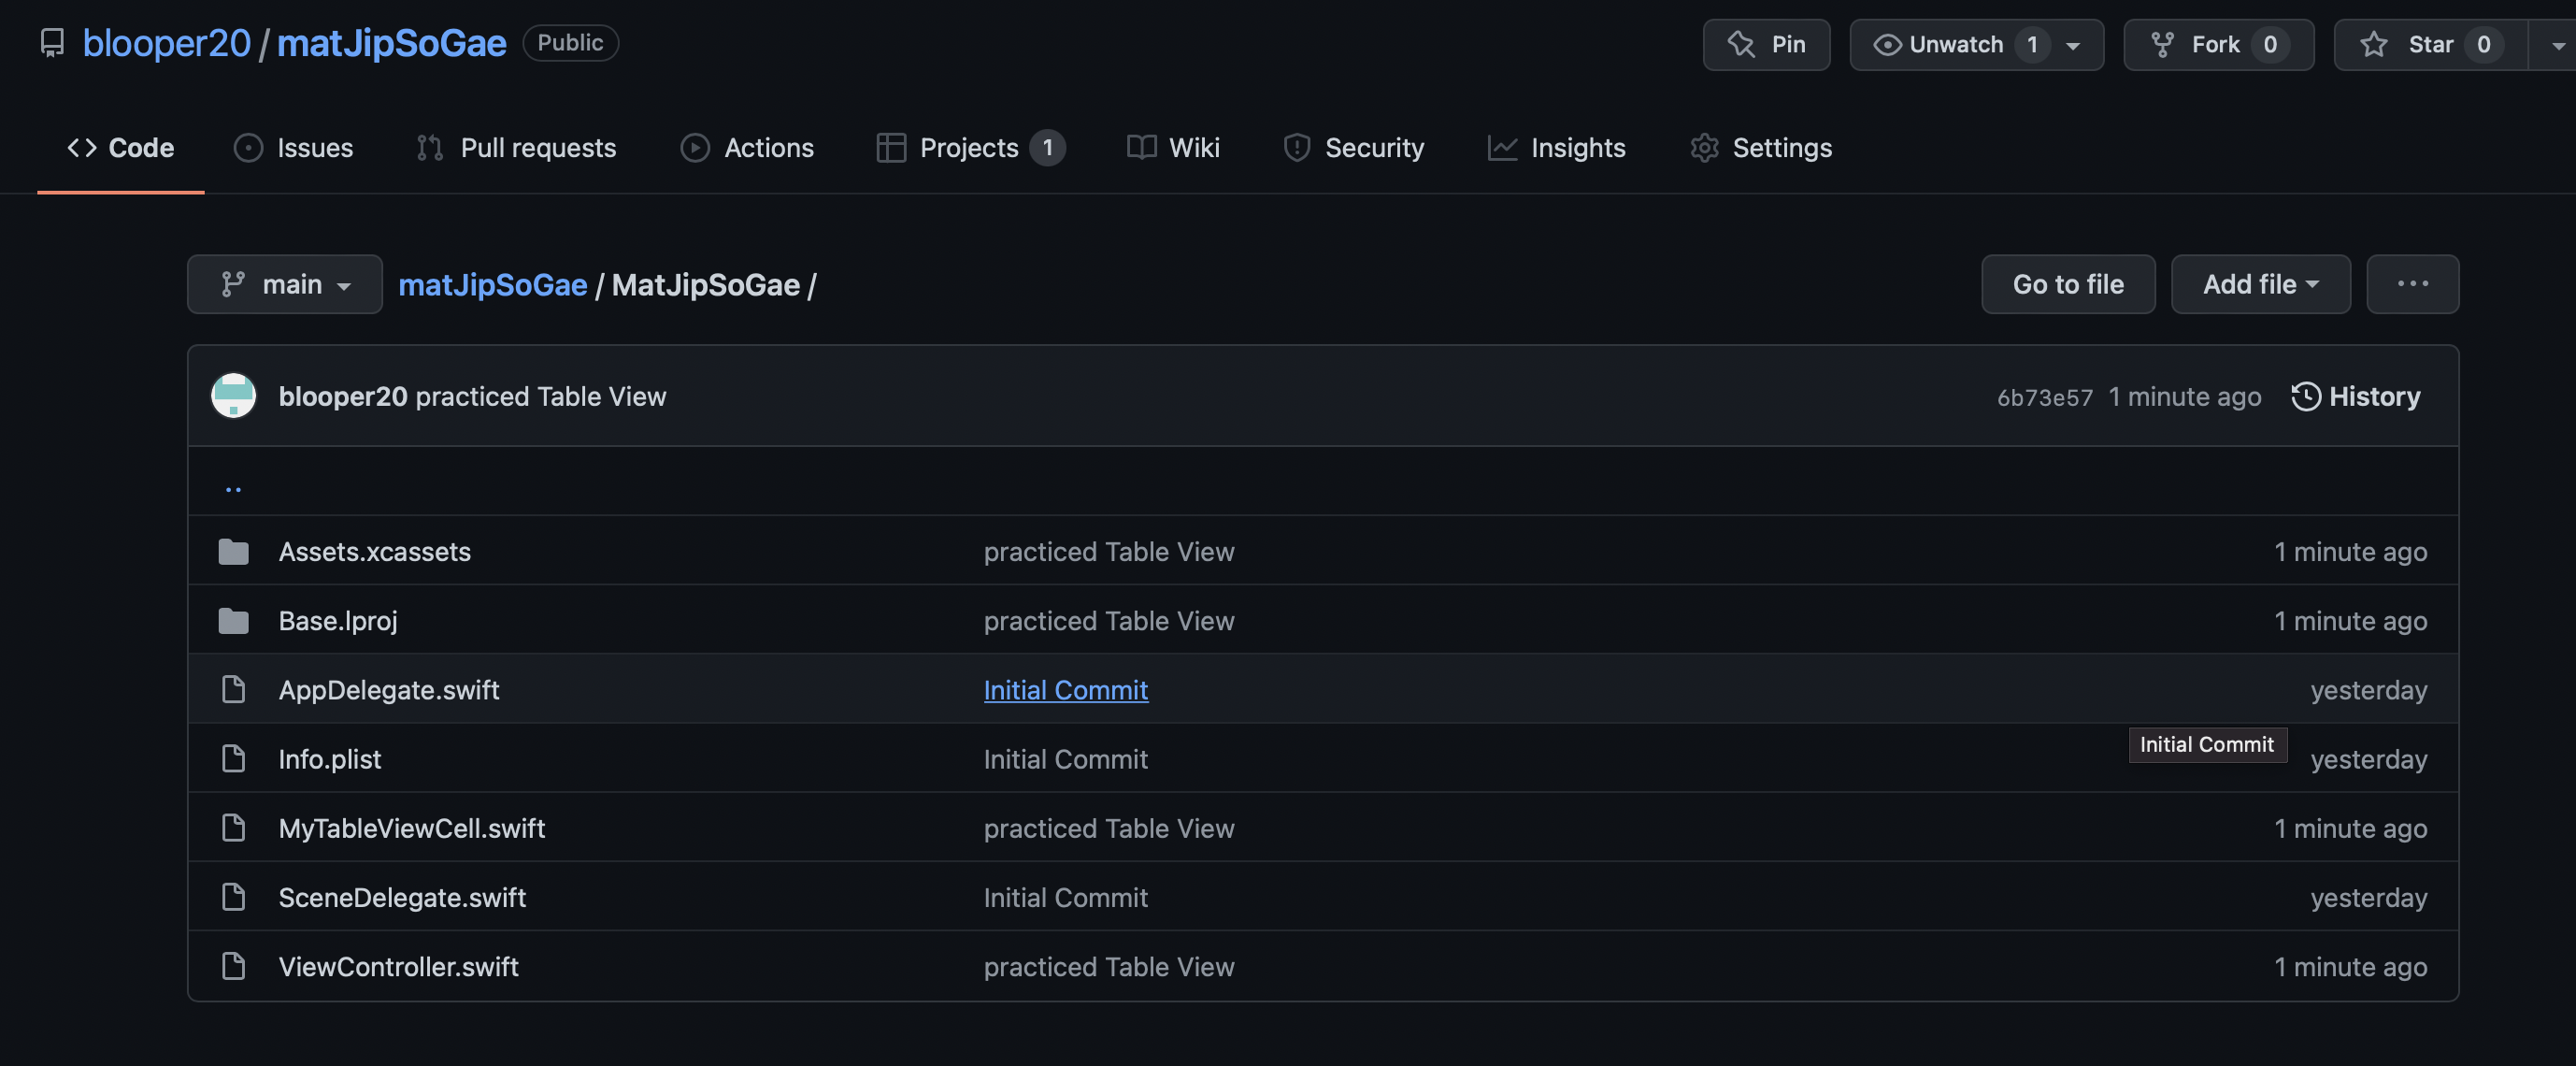This screenshot has width=2576, height=1066.
Task: Click the Public visibility badge
Action: (570, 43)
